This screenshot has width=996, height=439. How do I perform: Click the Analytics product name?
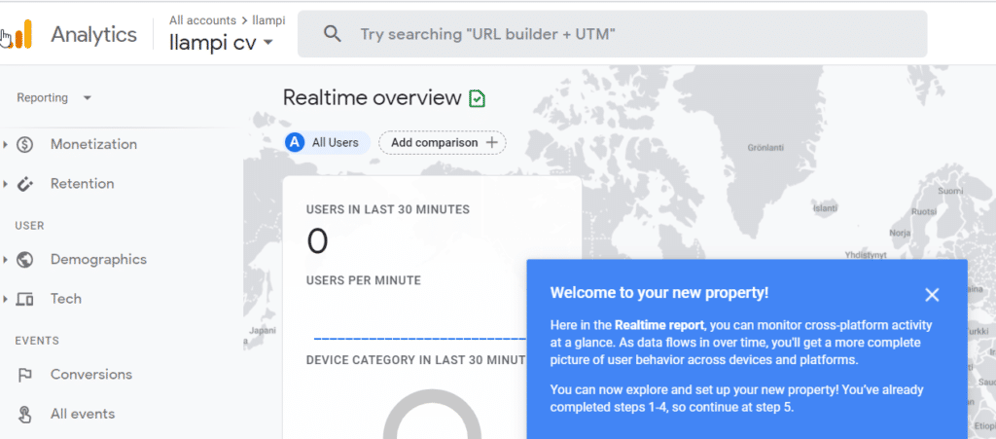(x=94, y=34)
